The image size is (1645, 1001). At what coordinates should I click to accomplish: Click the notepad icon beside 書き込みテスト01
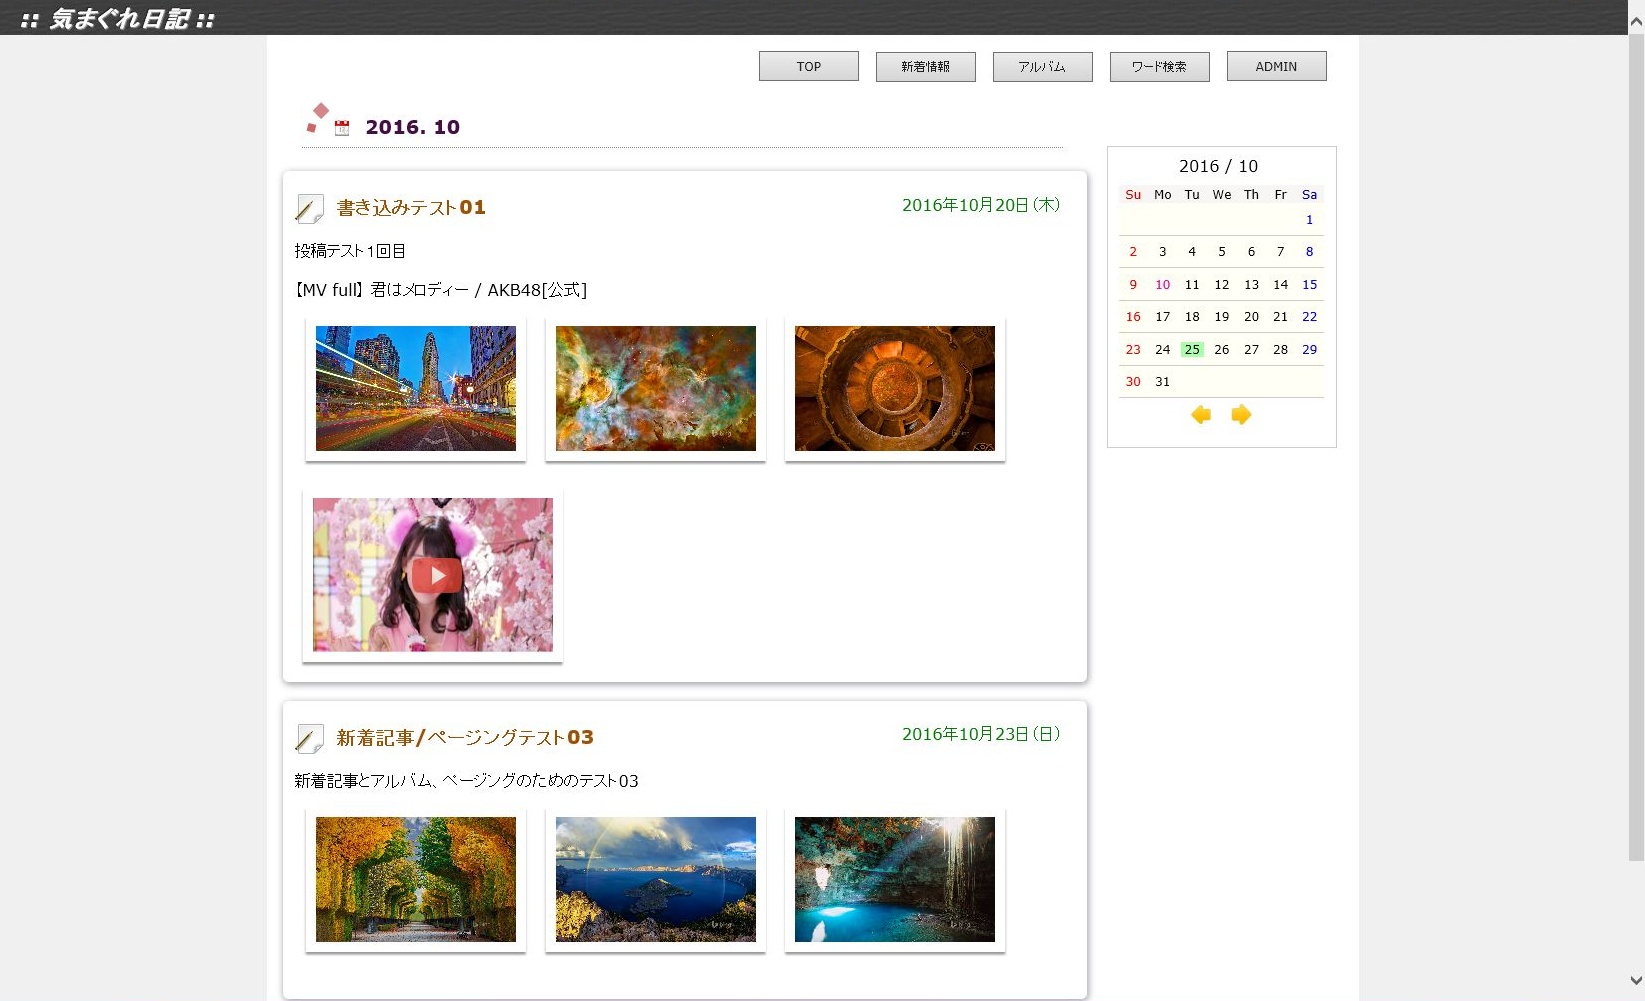pos(310,208)
